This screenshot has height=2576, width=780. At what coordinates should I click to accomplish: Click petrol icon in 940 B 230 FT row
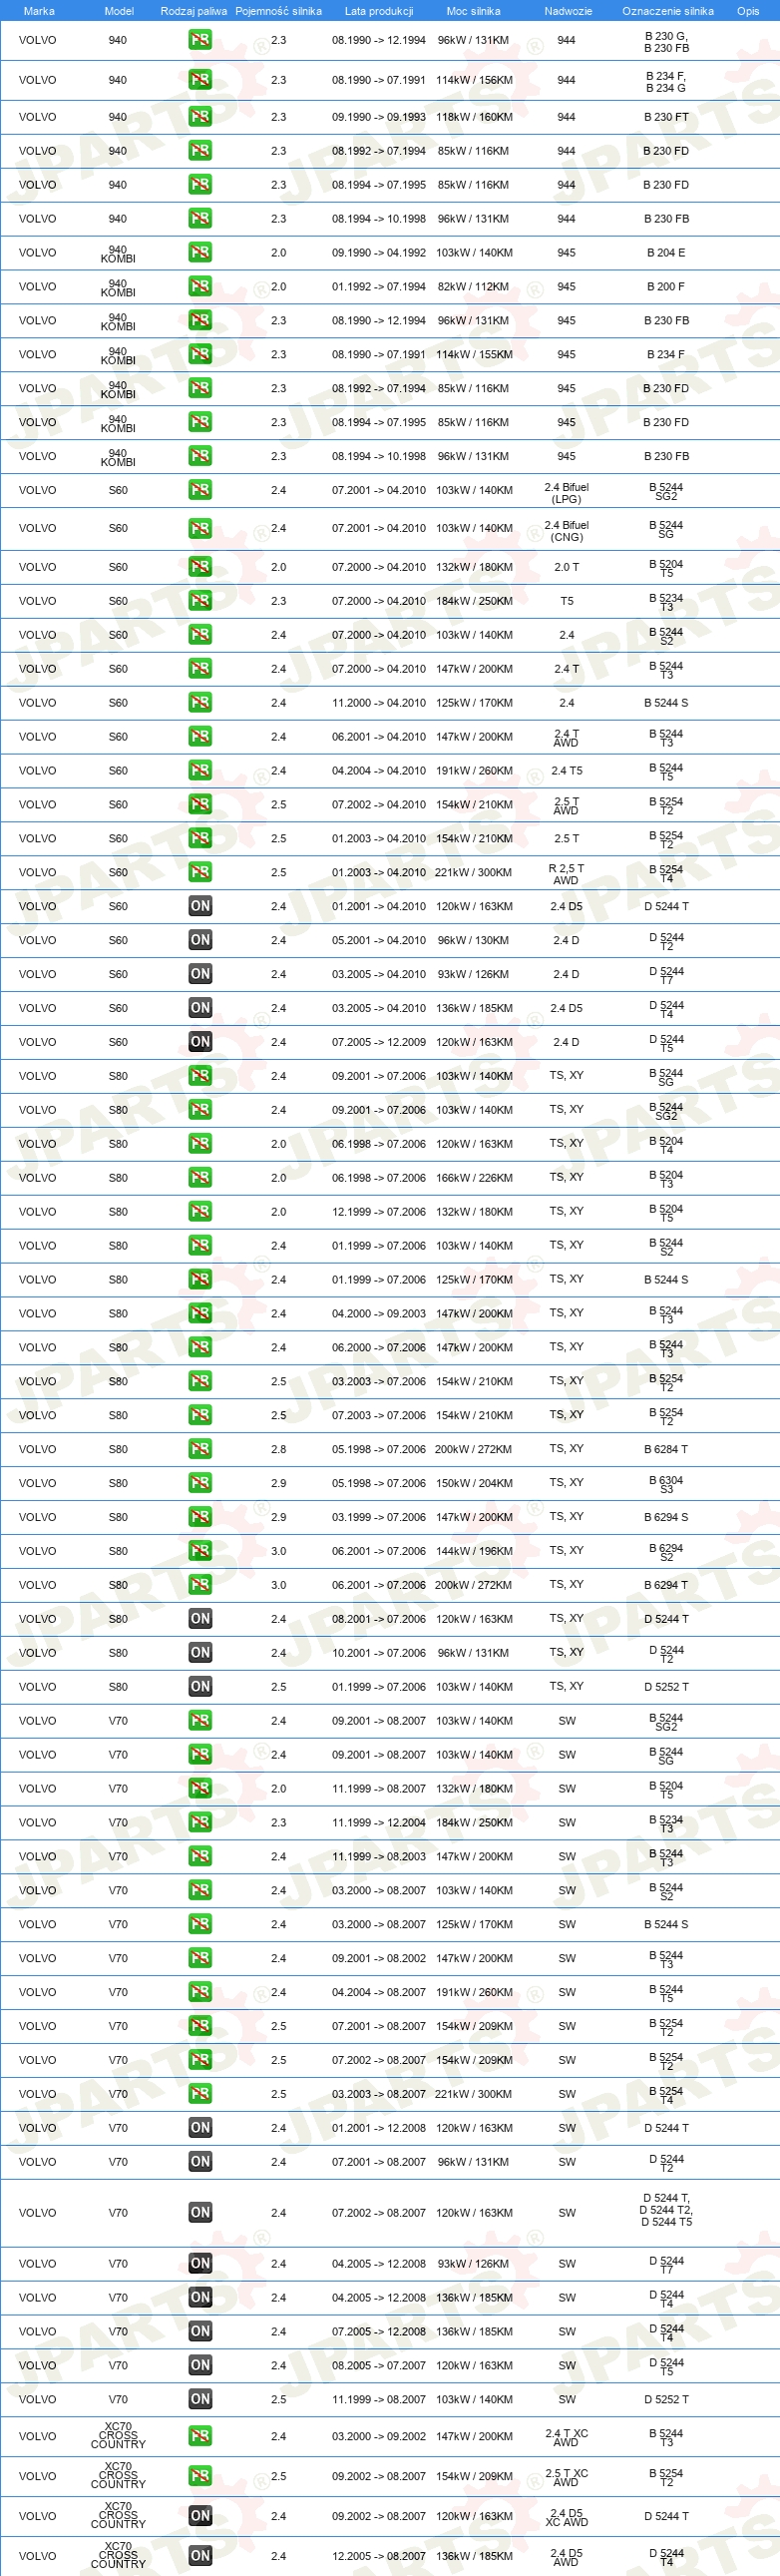[200, 117]
